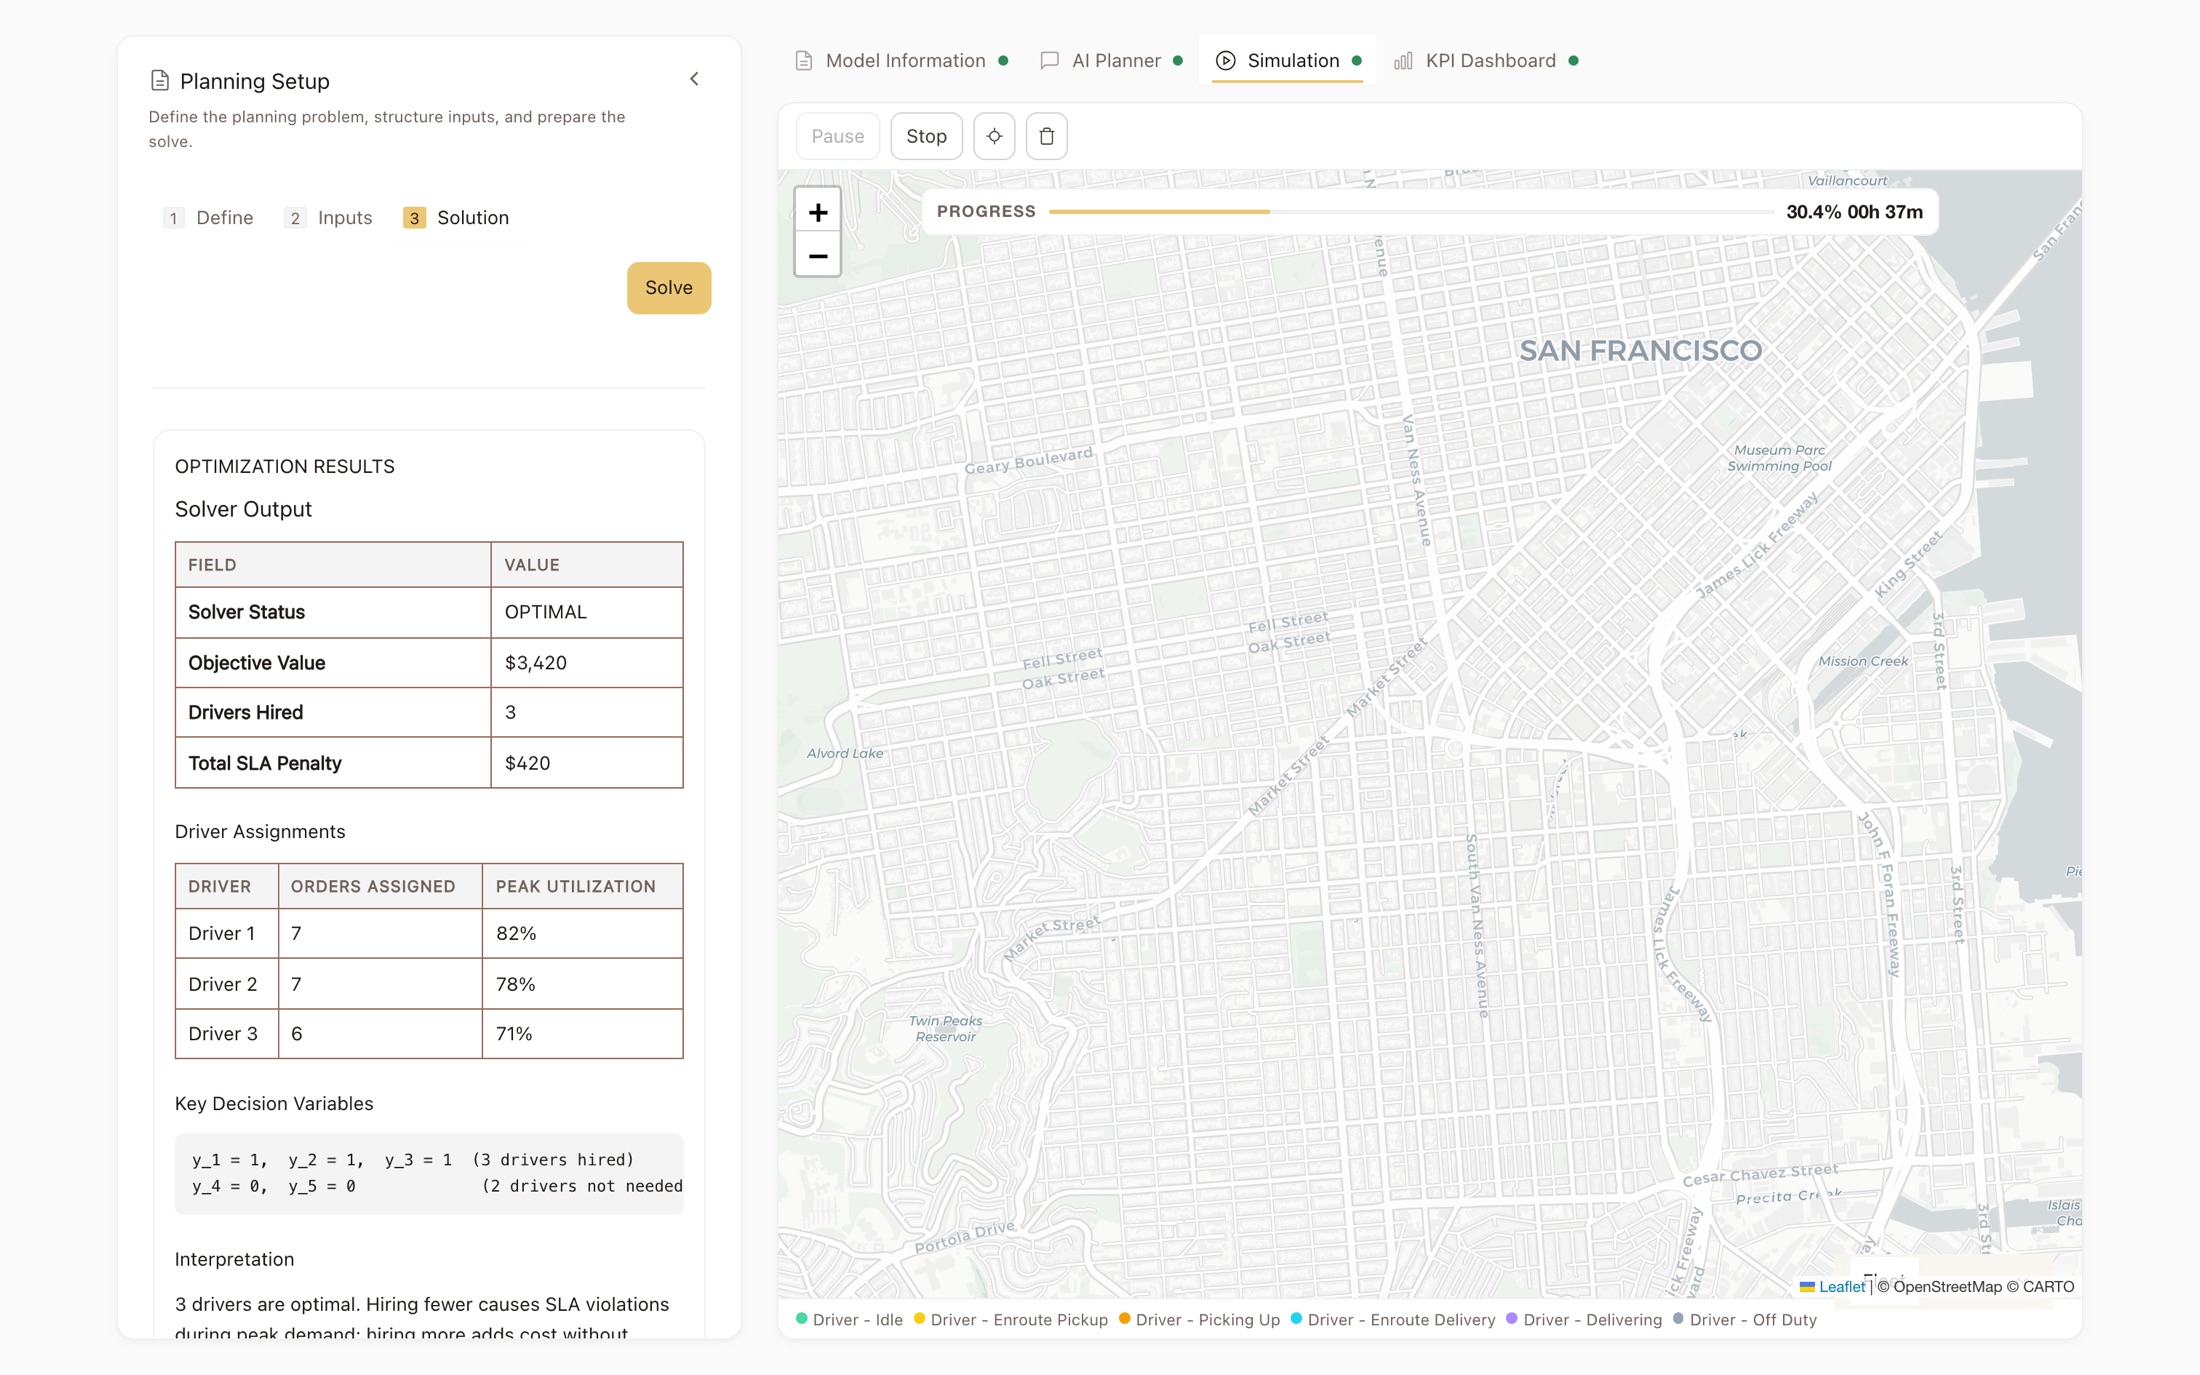Viewport: 2200px width, 1375px height.
Task: Click the KPI Dashboard bar chart icon
Action: (x=1403, y=61)
